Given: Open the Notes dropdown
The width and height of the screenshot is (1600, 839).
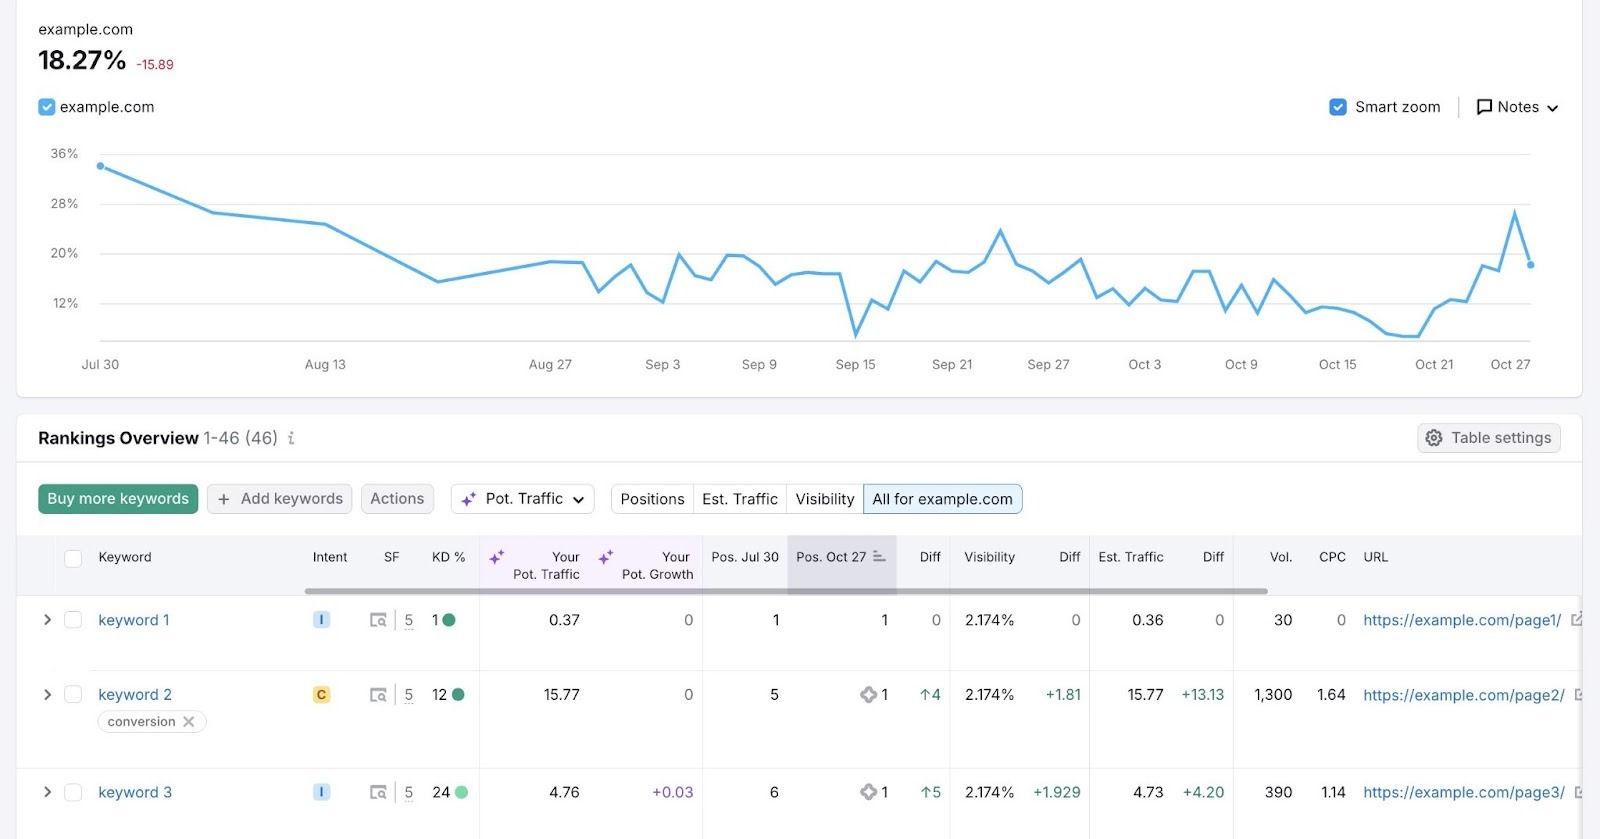Looking at the screenshot, I should [1517, 107].
